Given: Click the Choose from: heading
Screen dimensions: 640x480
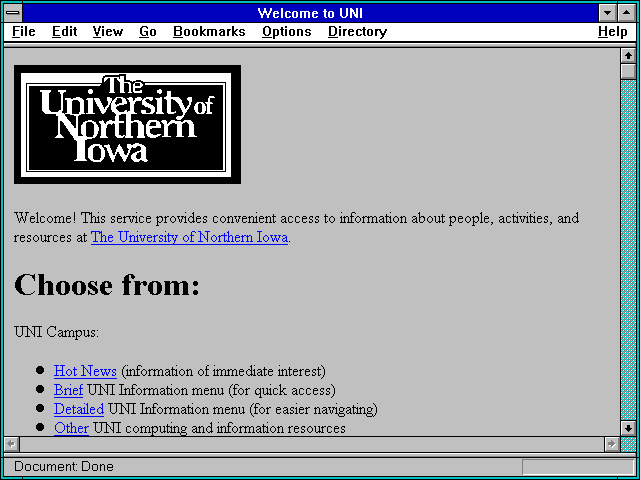Looking at the screenshot, I should (x=107, y=285).
